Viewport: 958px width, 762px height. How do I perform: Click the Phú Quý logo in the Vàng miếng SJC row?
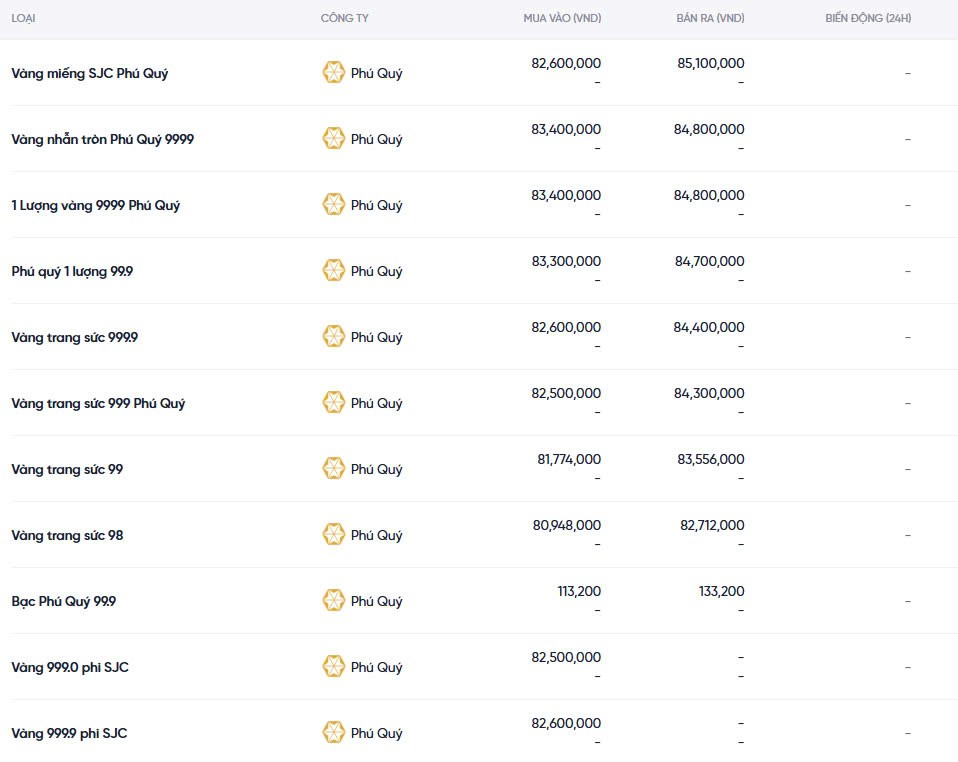click(333, 73)
